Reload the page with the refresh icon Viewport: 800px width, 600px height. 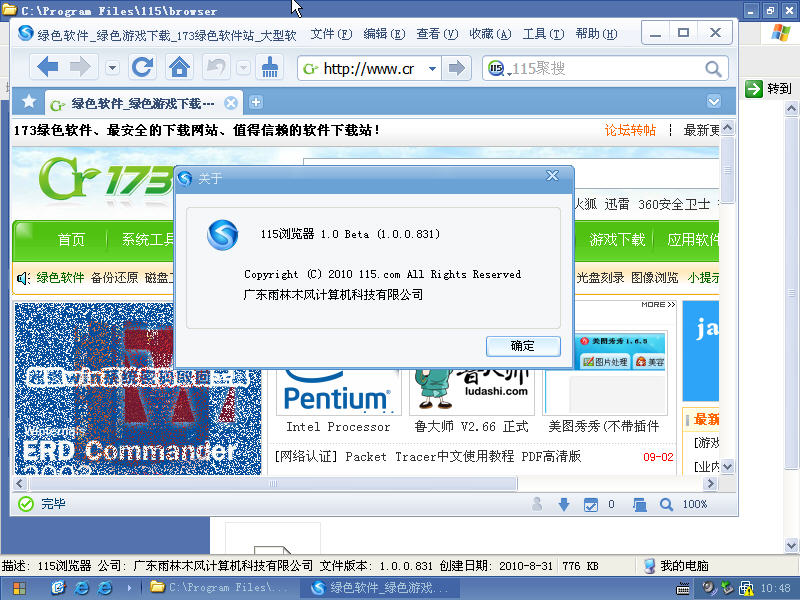pos(142,67)
